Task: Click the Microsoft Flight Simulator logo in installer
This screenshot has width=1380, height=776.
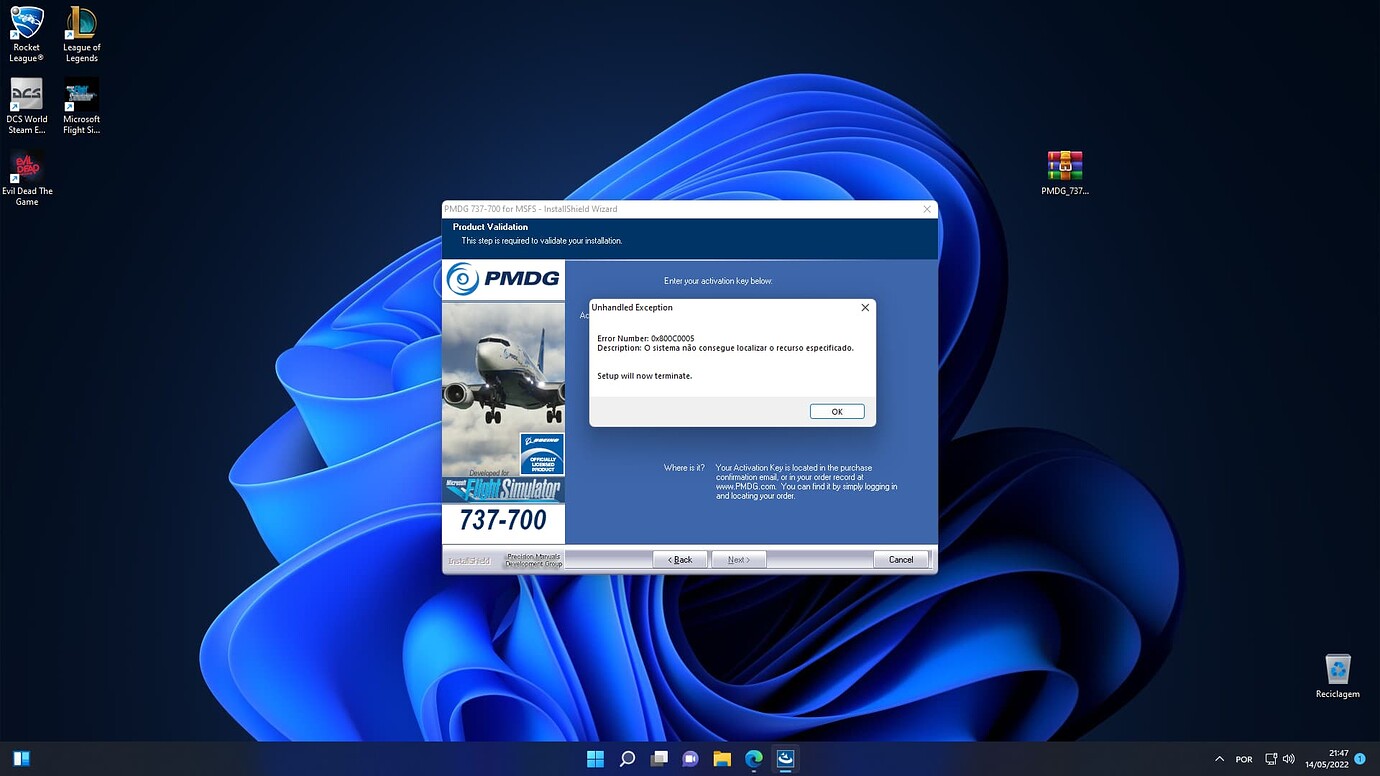Action: [x=503, y=489]
